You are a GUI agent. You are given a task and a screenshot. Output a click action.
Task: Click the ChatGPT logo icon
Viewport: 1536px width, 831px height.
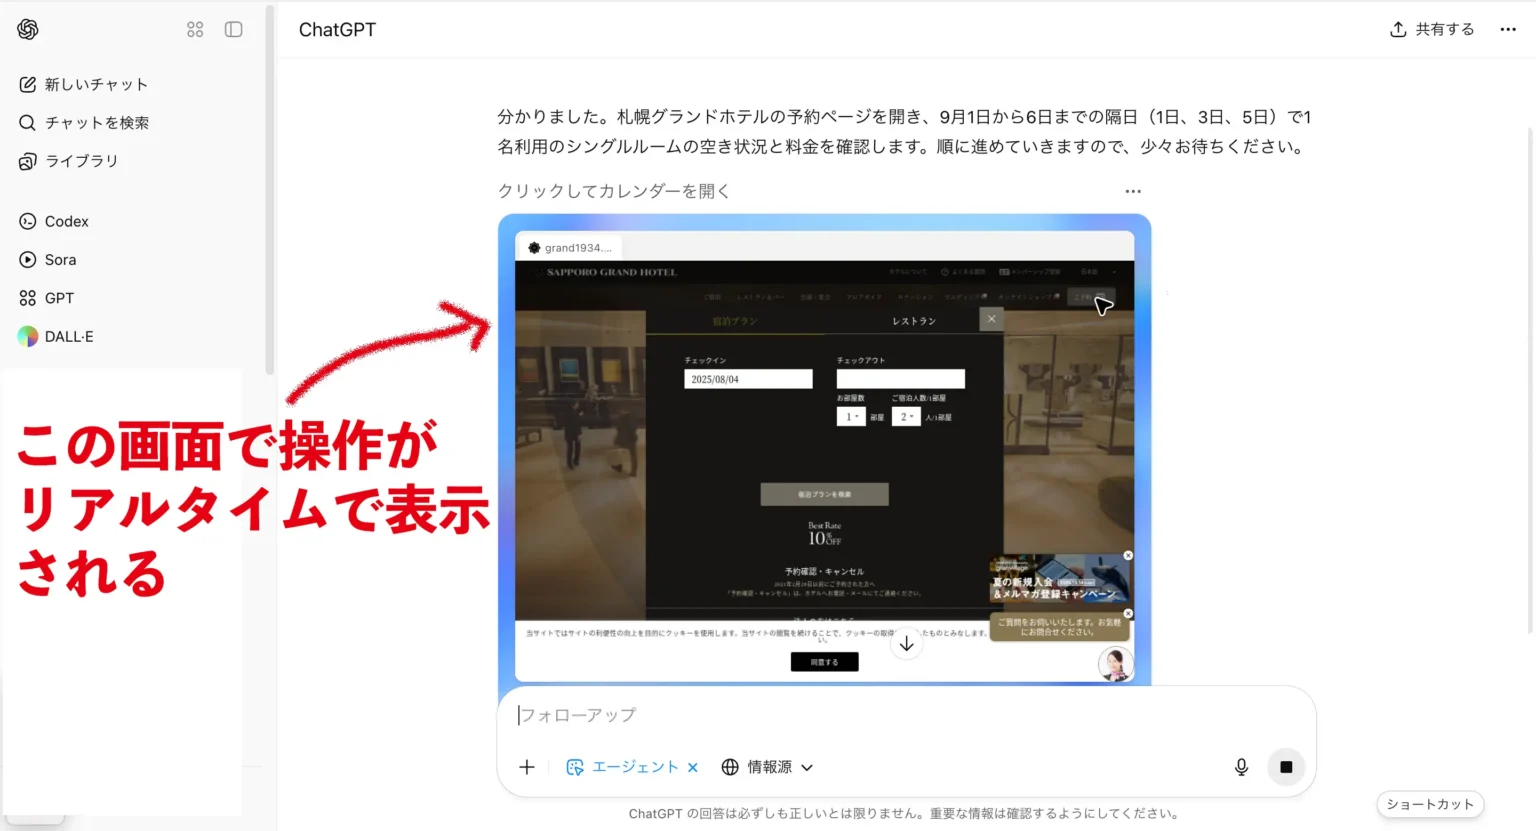pos(28,30)
